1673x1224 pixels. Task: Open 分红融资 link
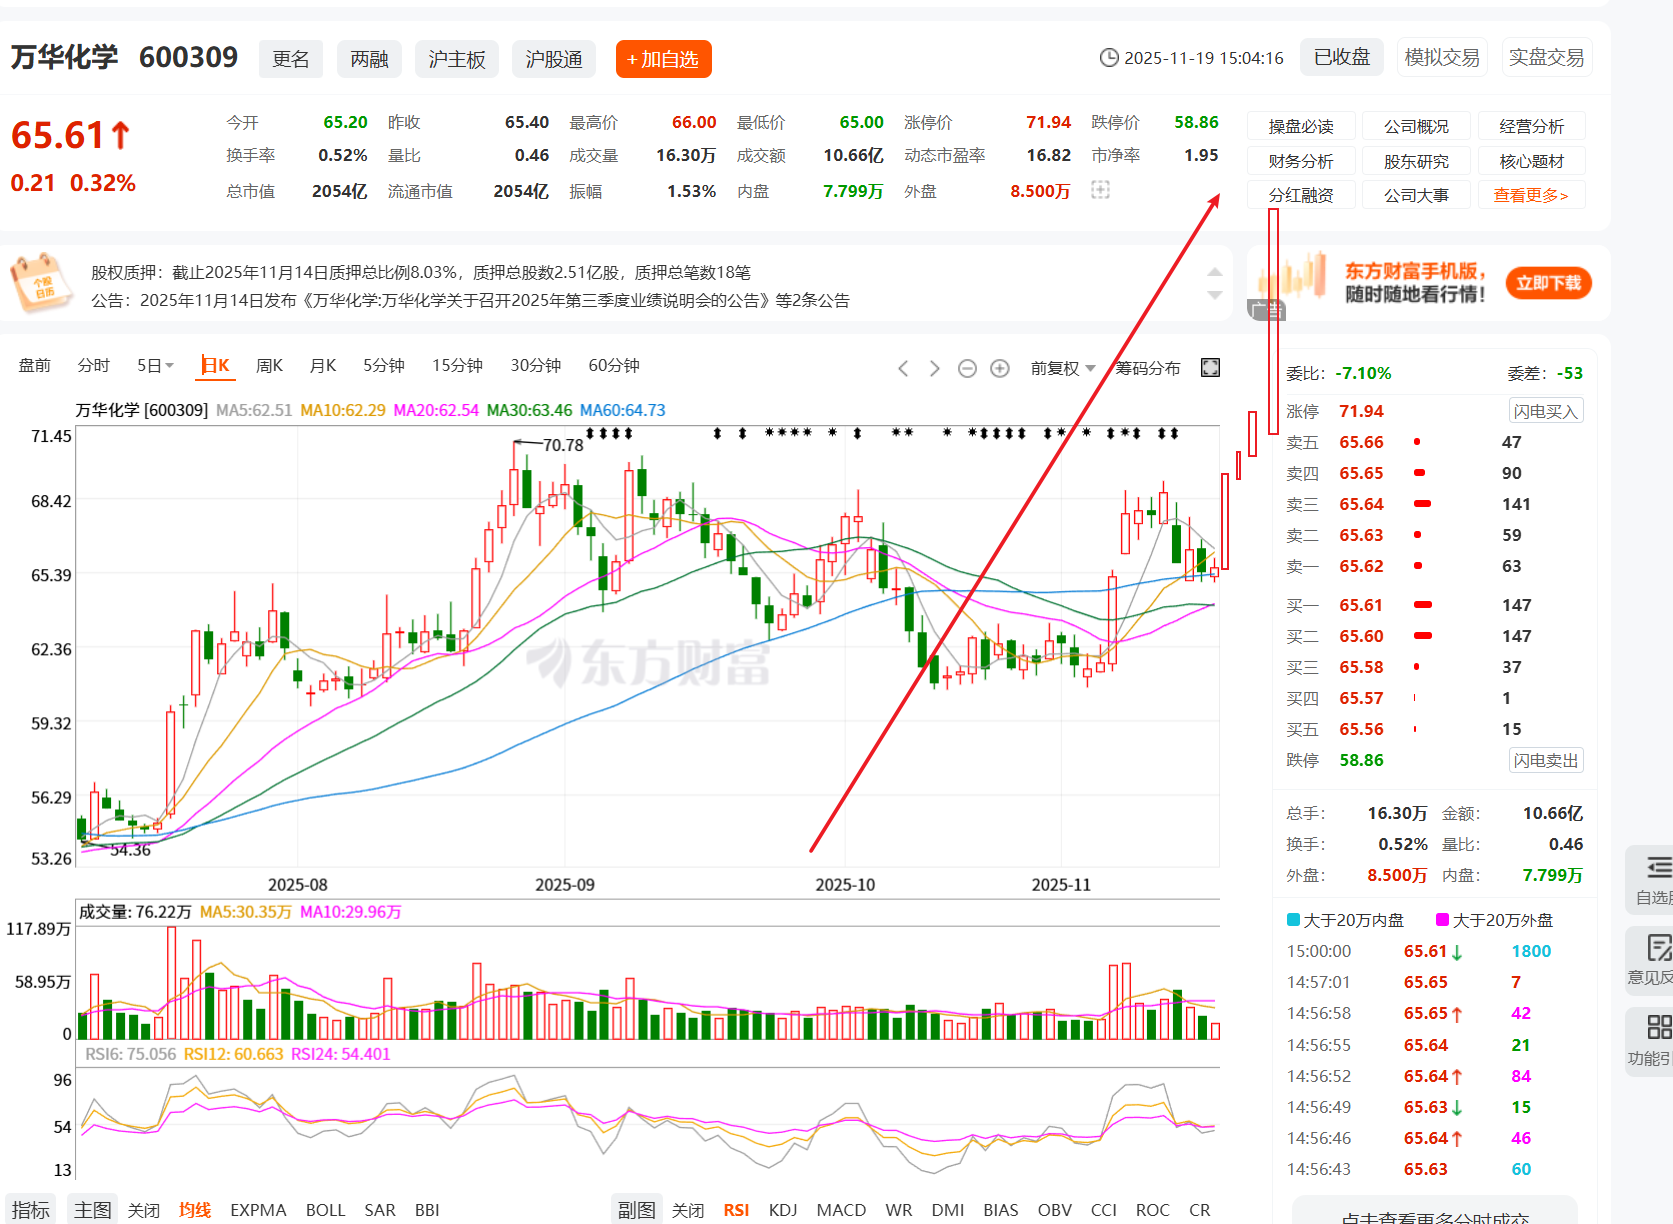tap(1301, 195)
